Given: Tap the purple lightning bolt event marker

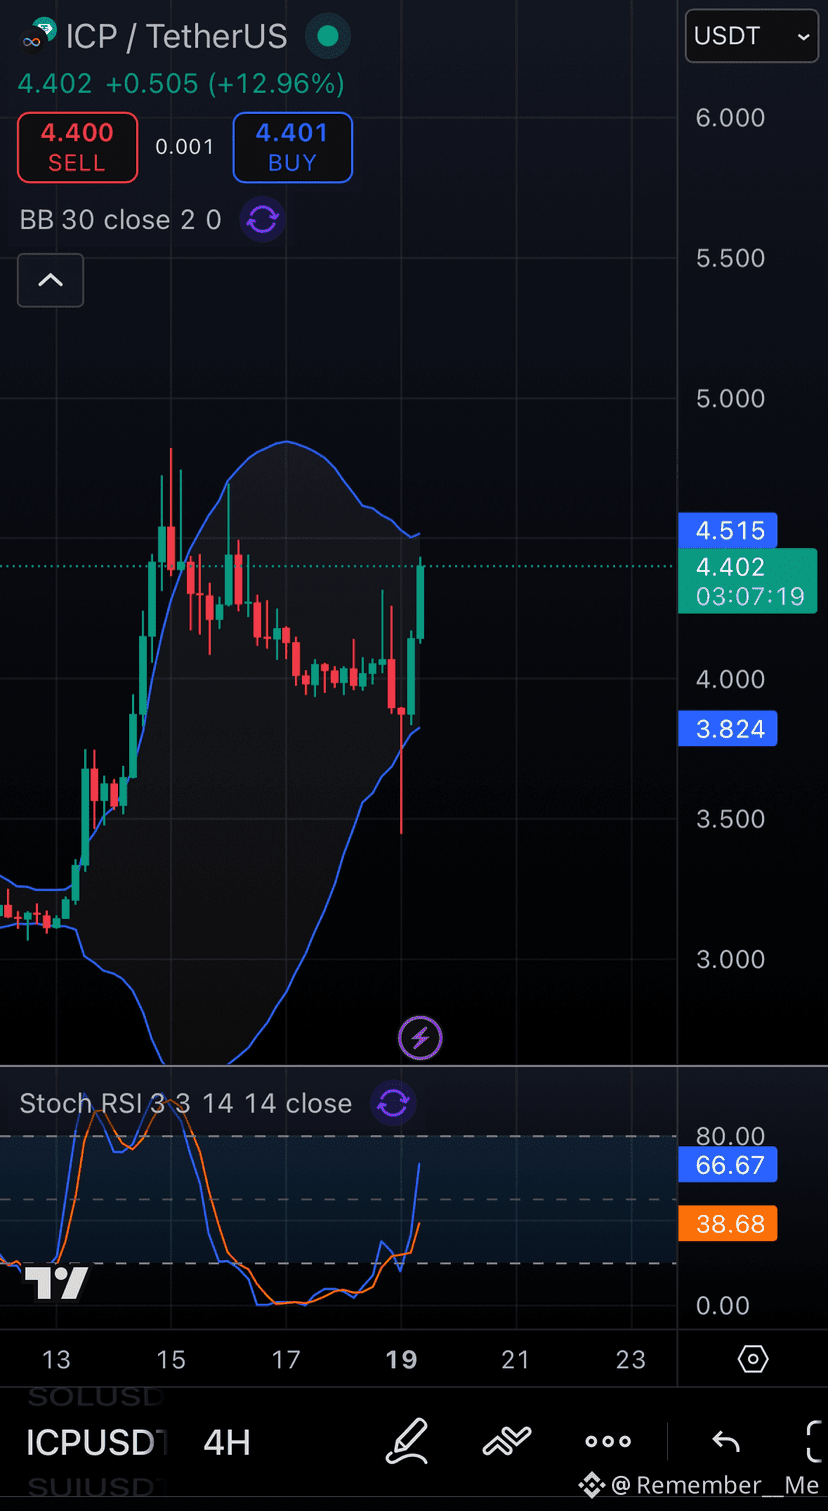Looking at the screenshot, I should pyautogui.click(x=420, y=1038).
